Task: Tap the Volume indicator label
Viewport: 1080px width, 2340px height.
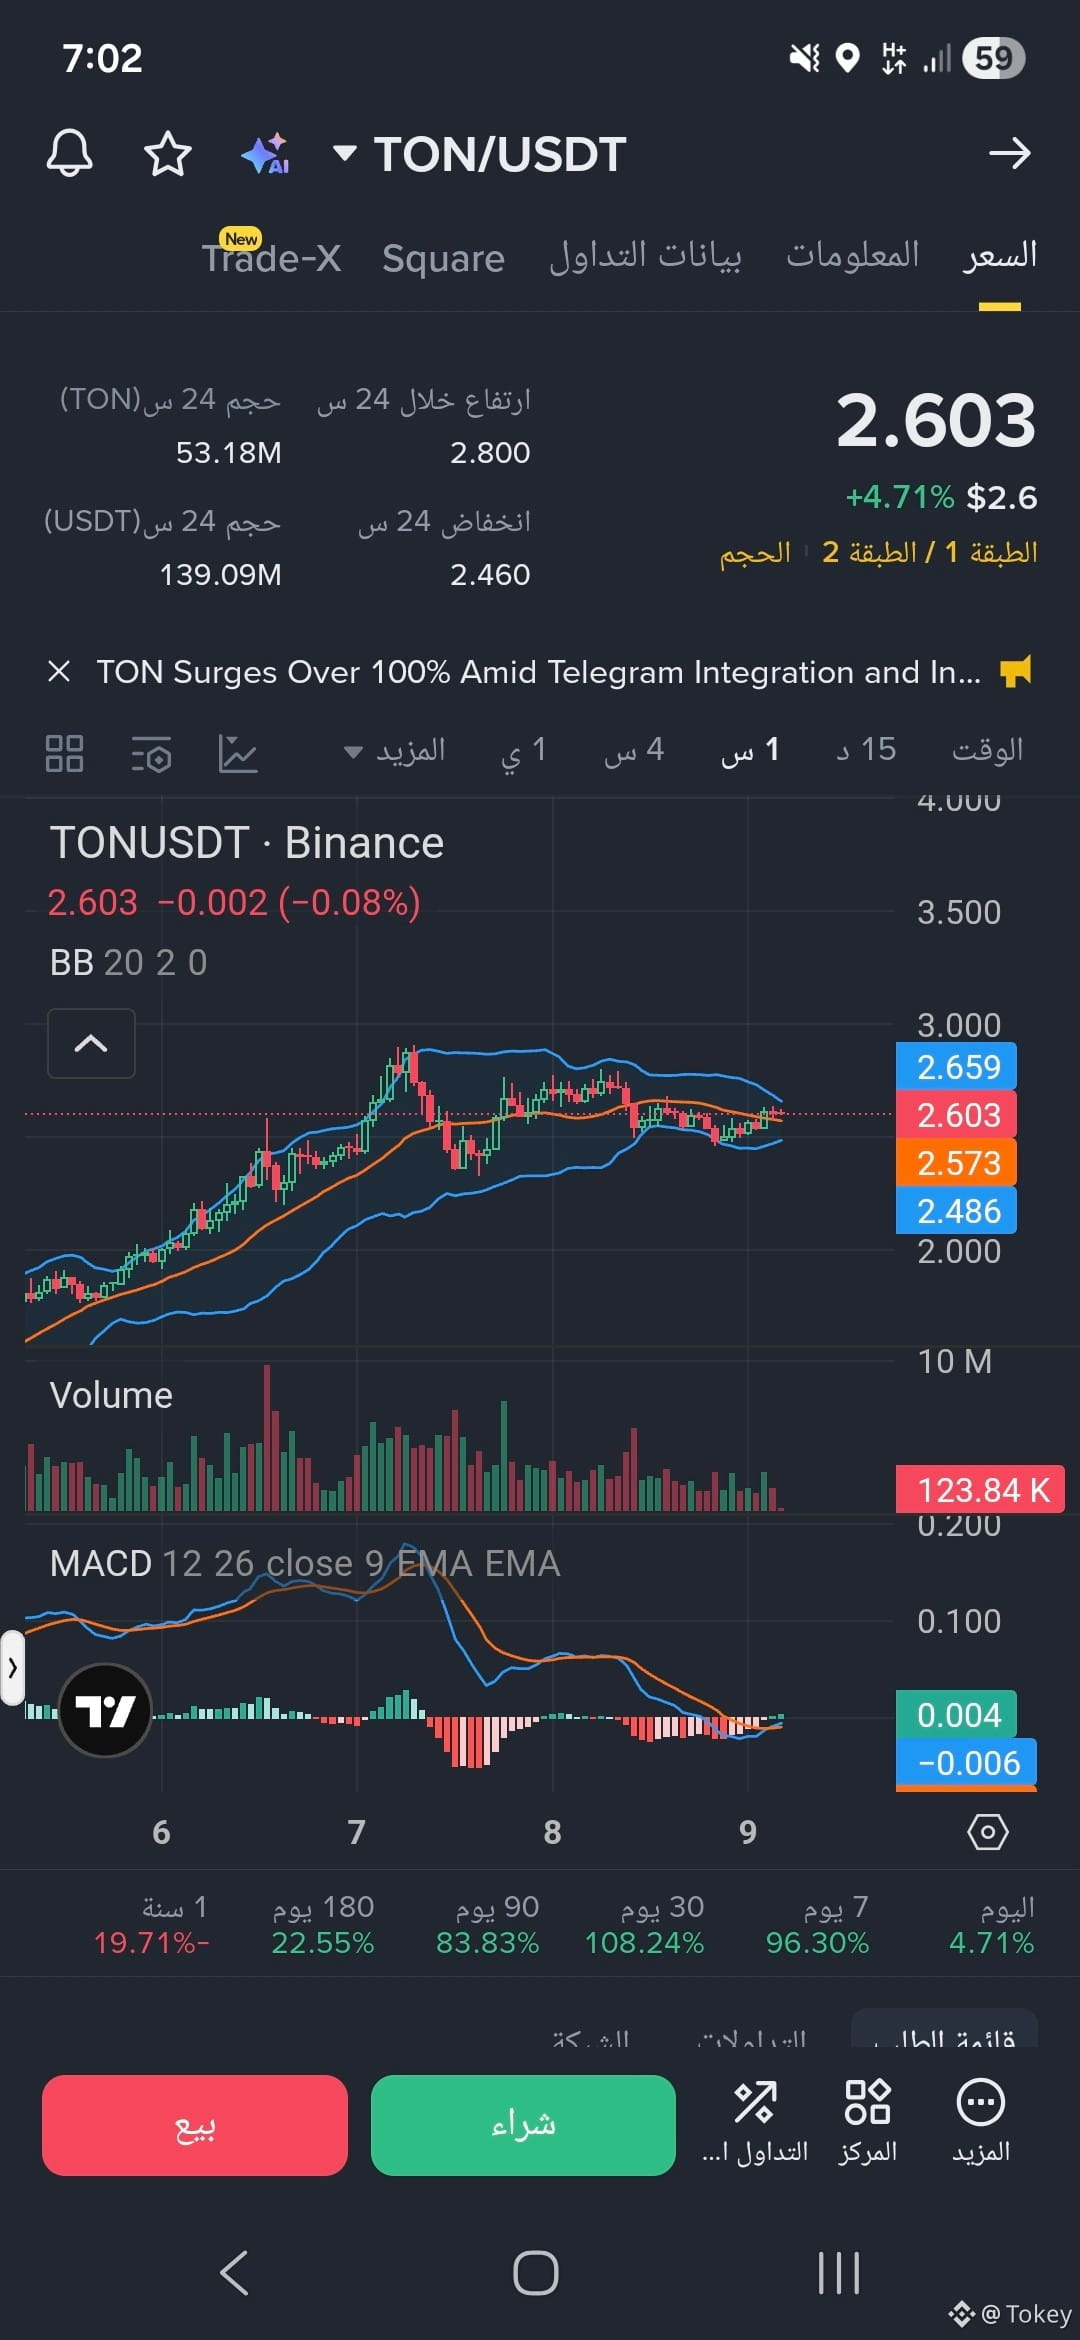Action: point(111,1395)
